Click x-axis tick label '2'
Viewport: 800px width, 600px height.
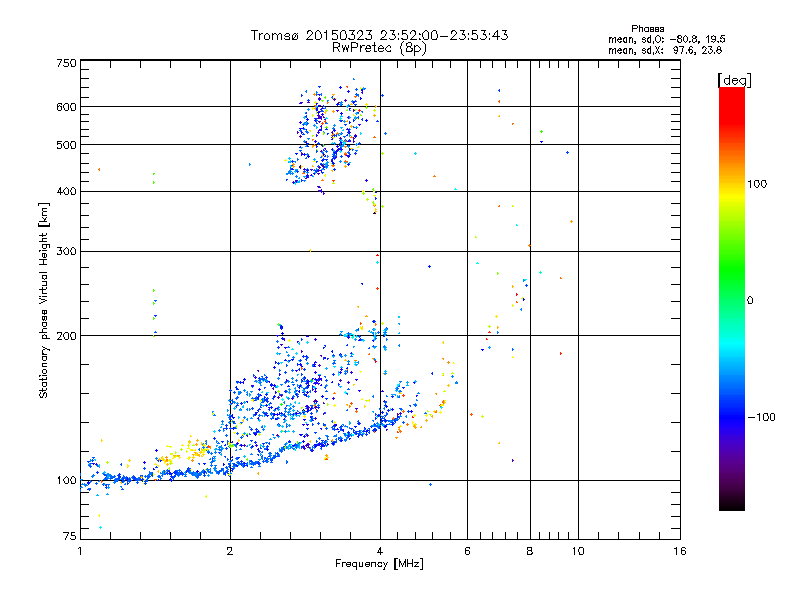point(230,551)
